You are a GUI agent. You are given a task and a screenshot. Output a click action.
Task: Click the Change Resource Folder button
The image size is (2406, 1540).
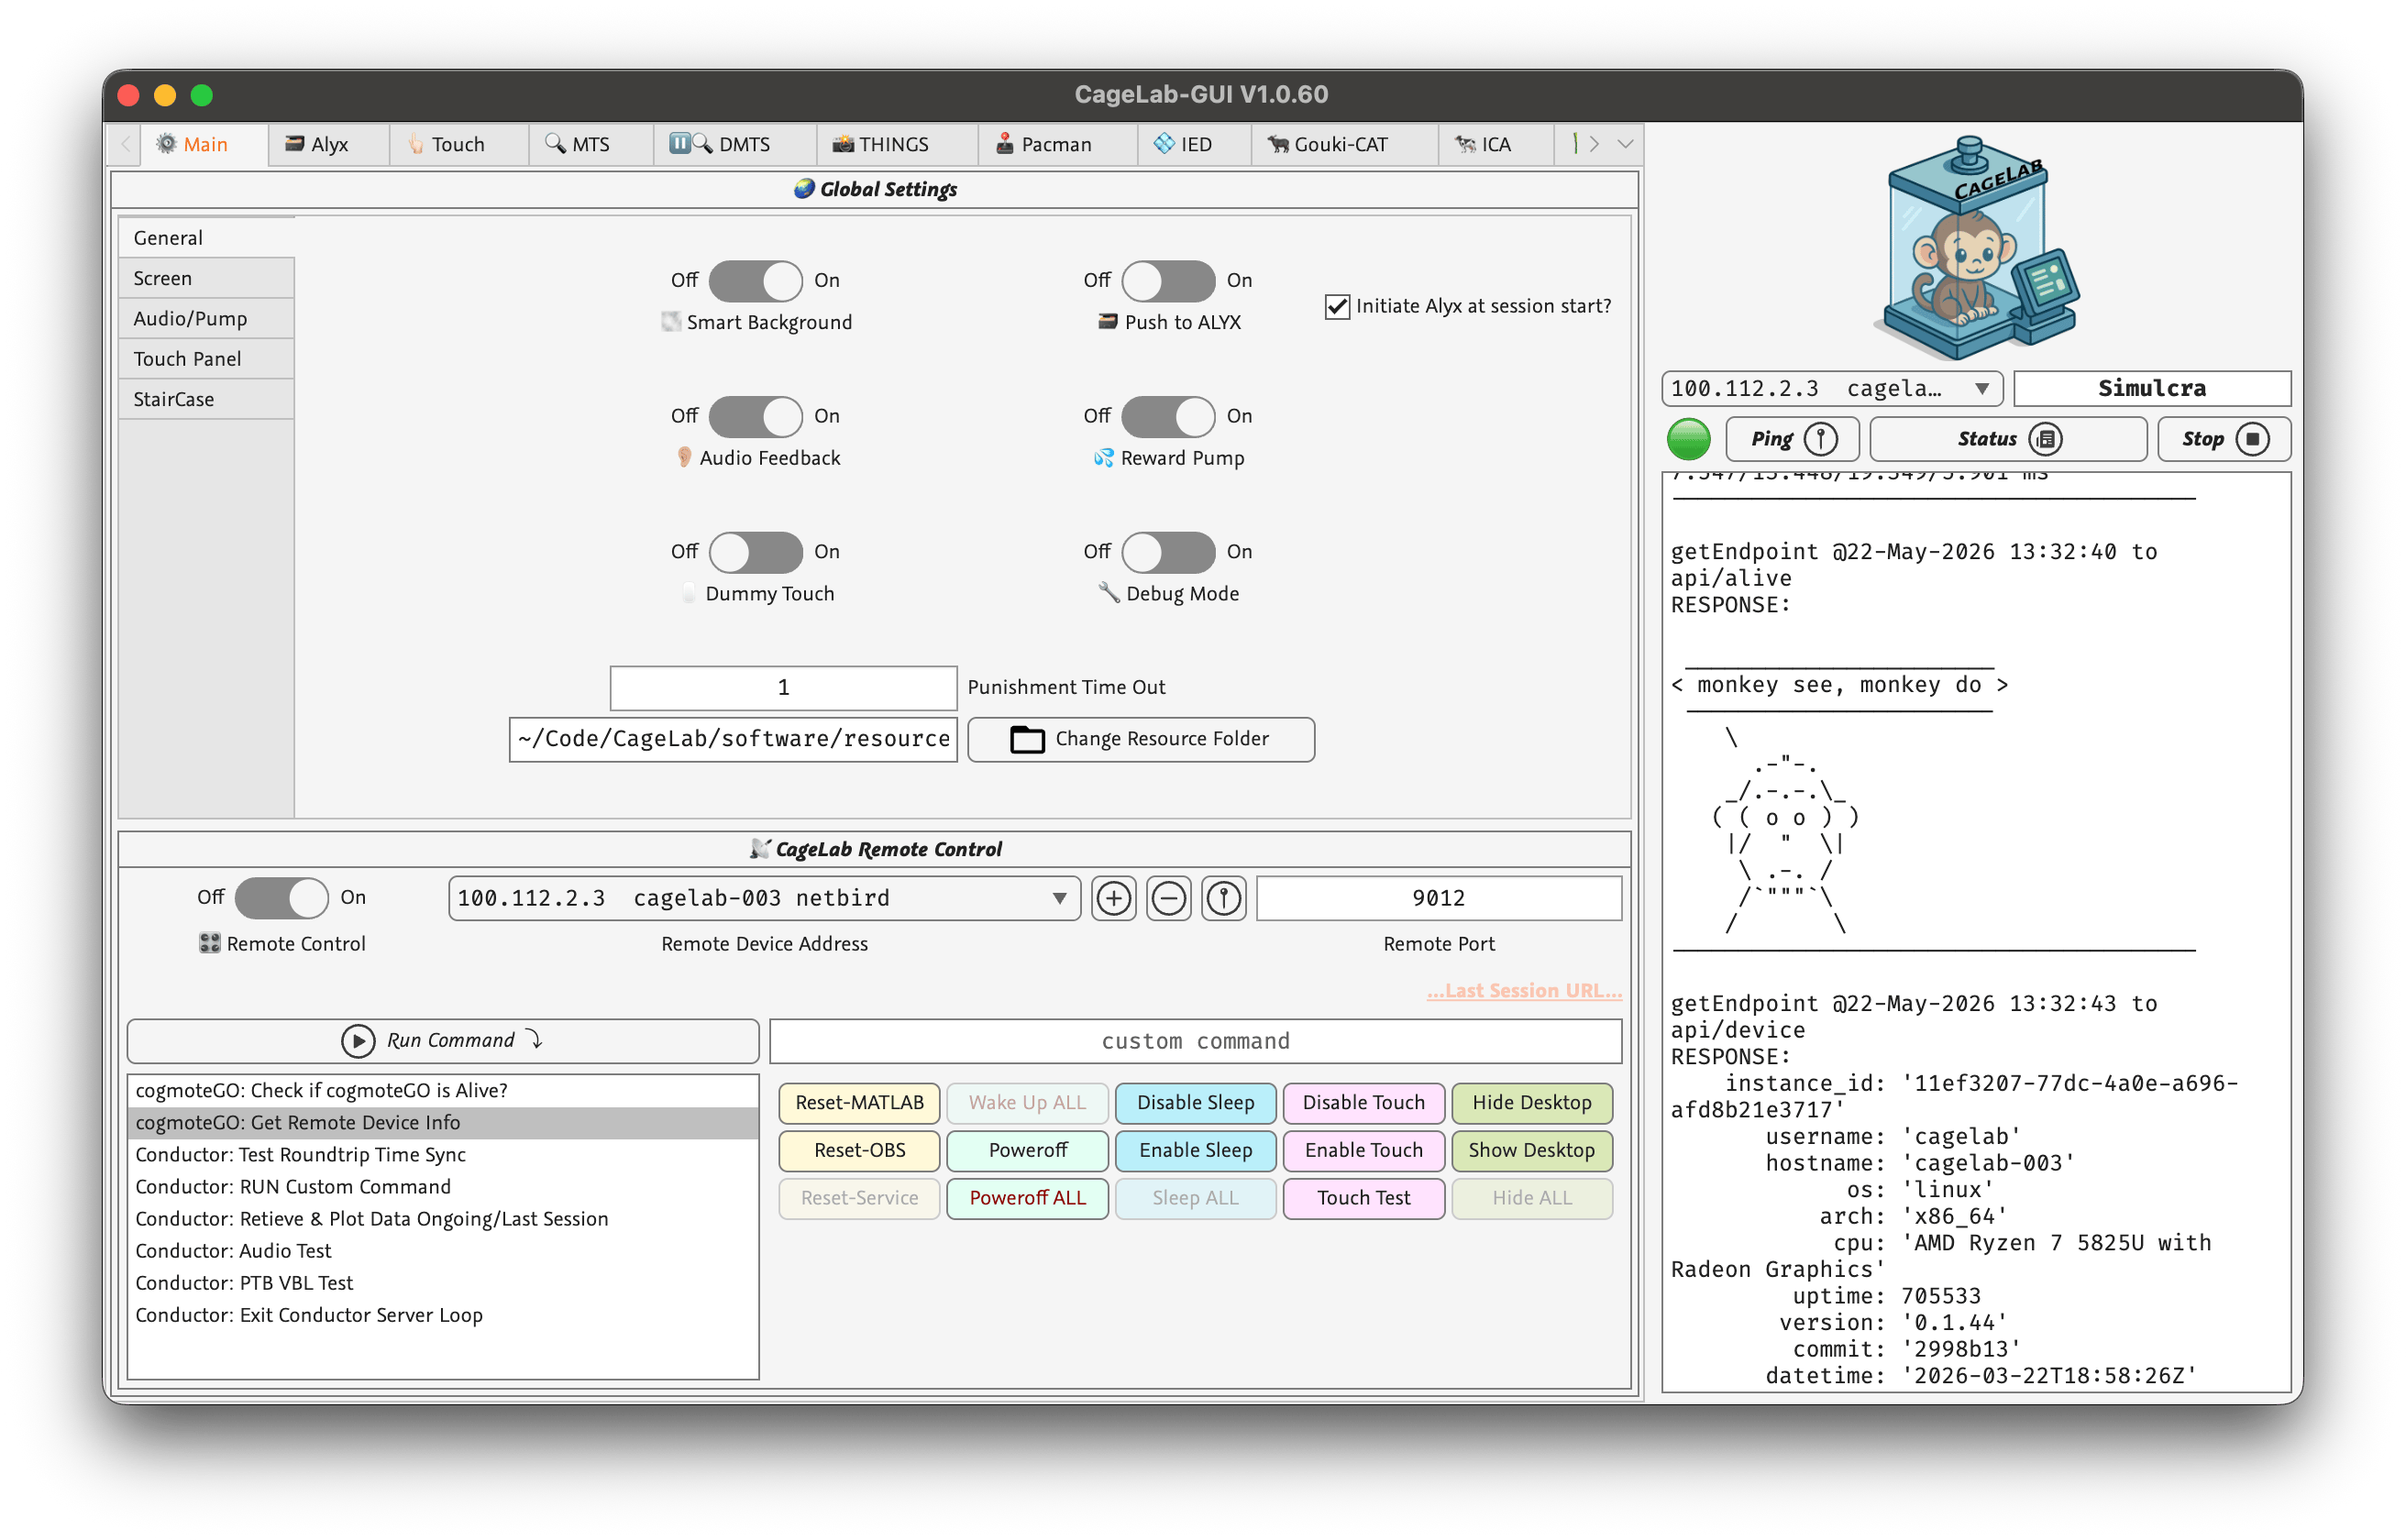click(1141, 739)
